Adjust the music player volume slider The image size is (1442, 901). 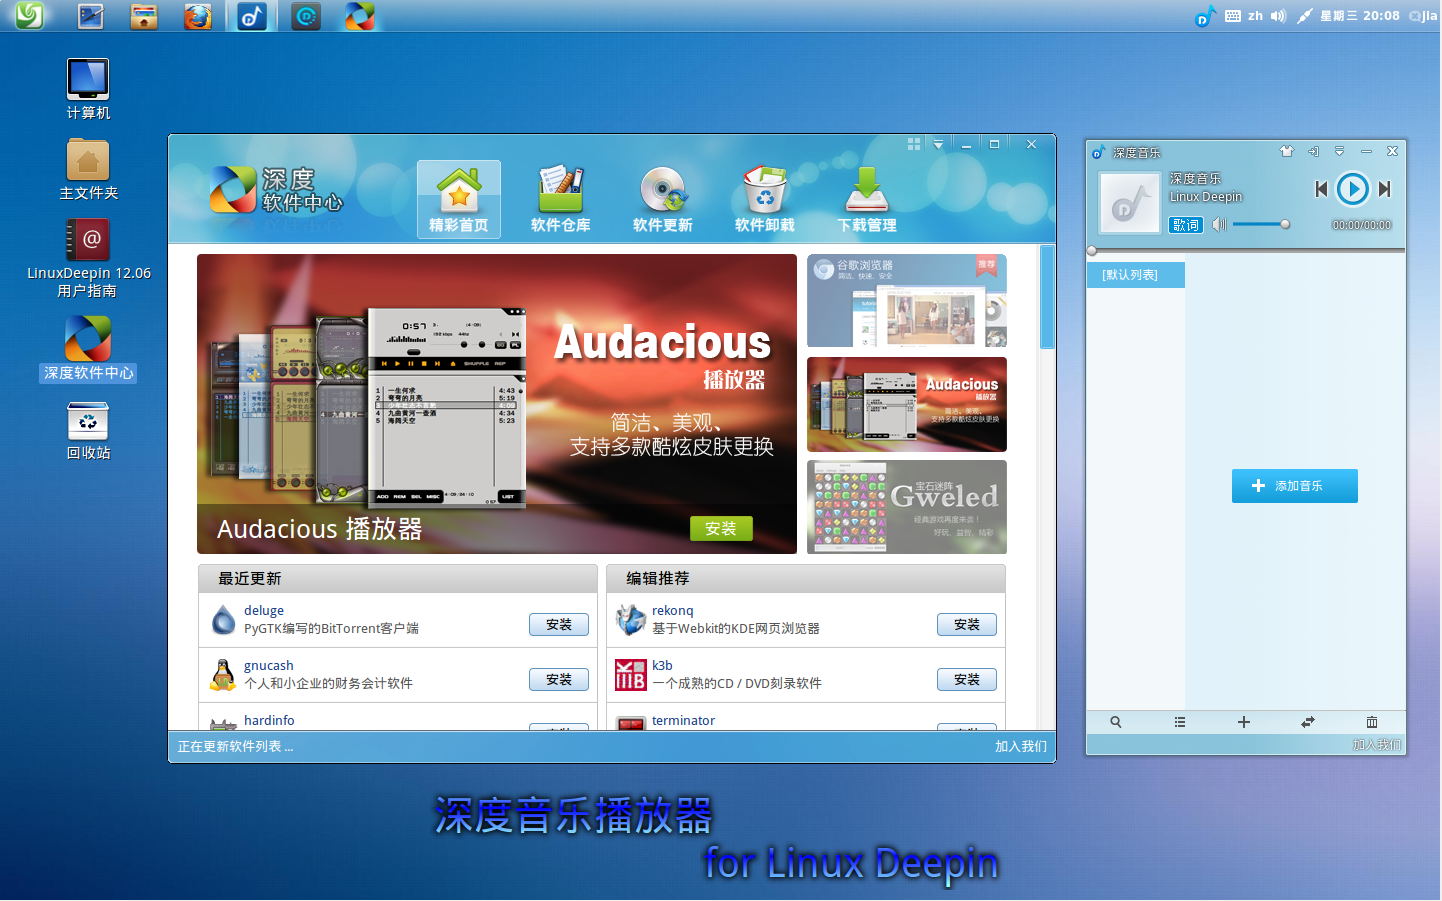point(1261,225)
